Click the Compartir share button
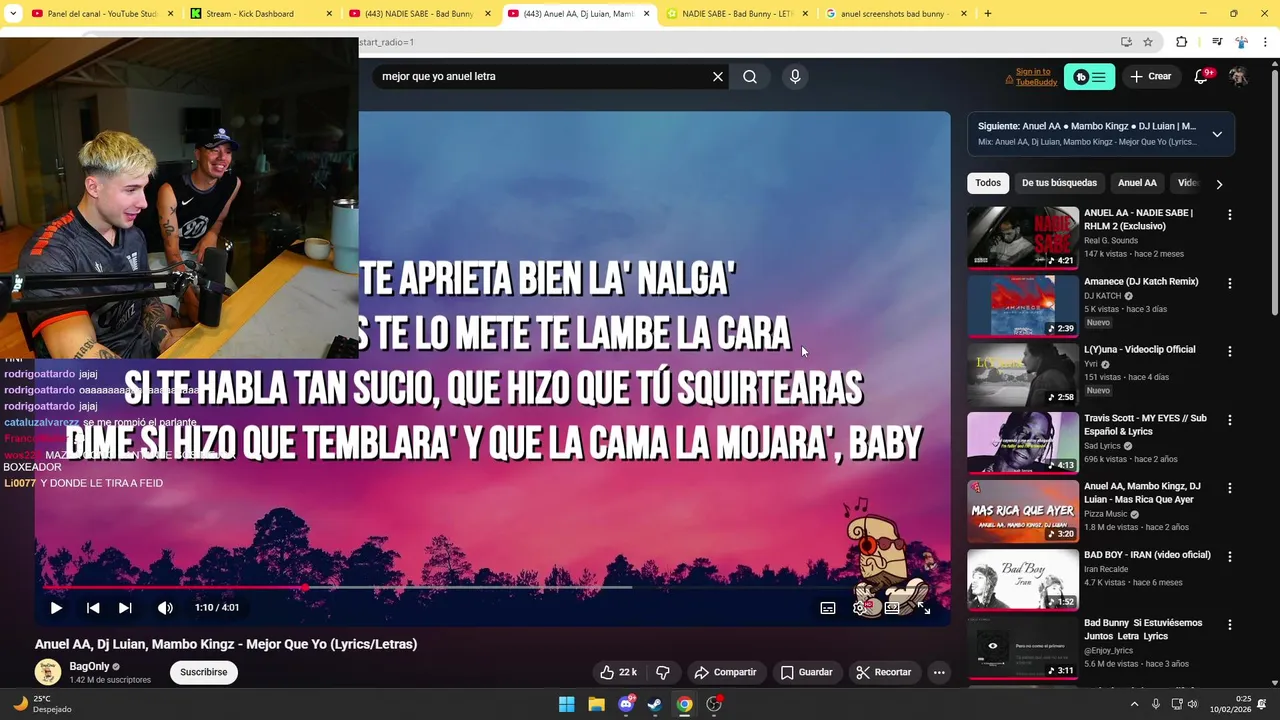Viewport: 1280px width, 720px height. (x=725, y=672)
